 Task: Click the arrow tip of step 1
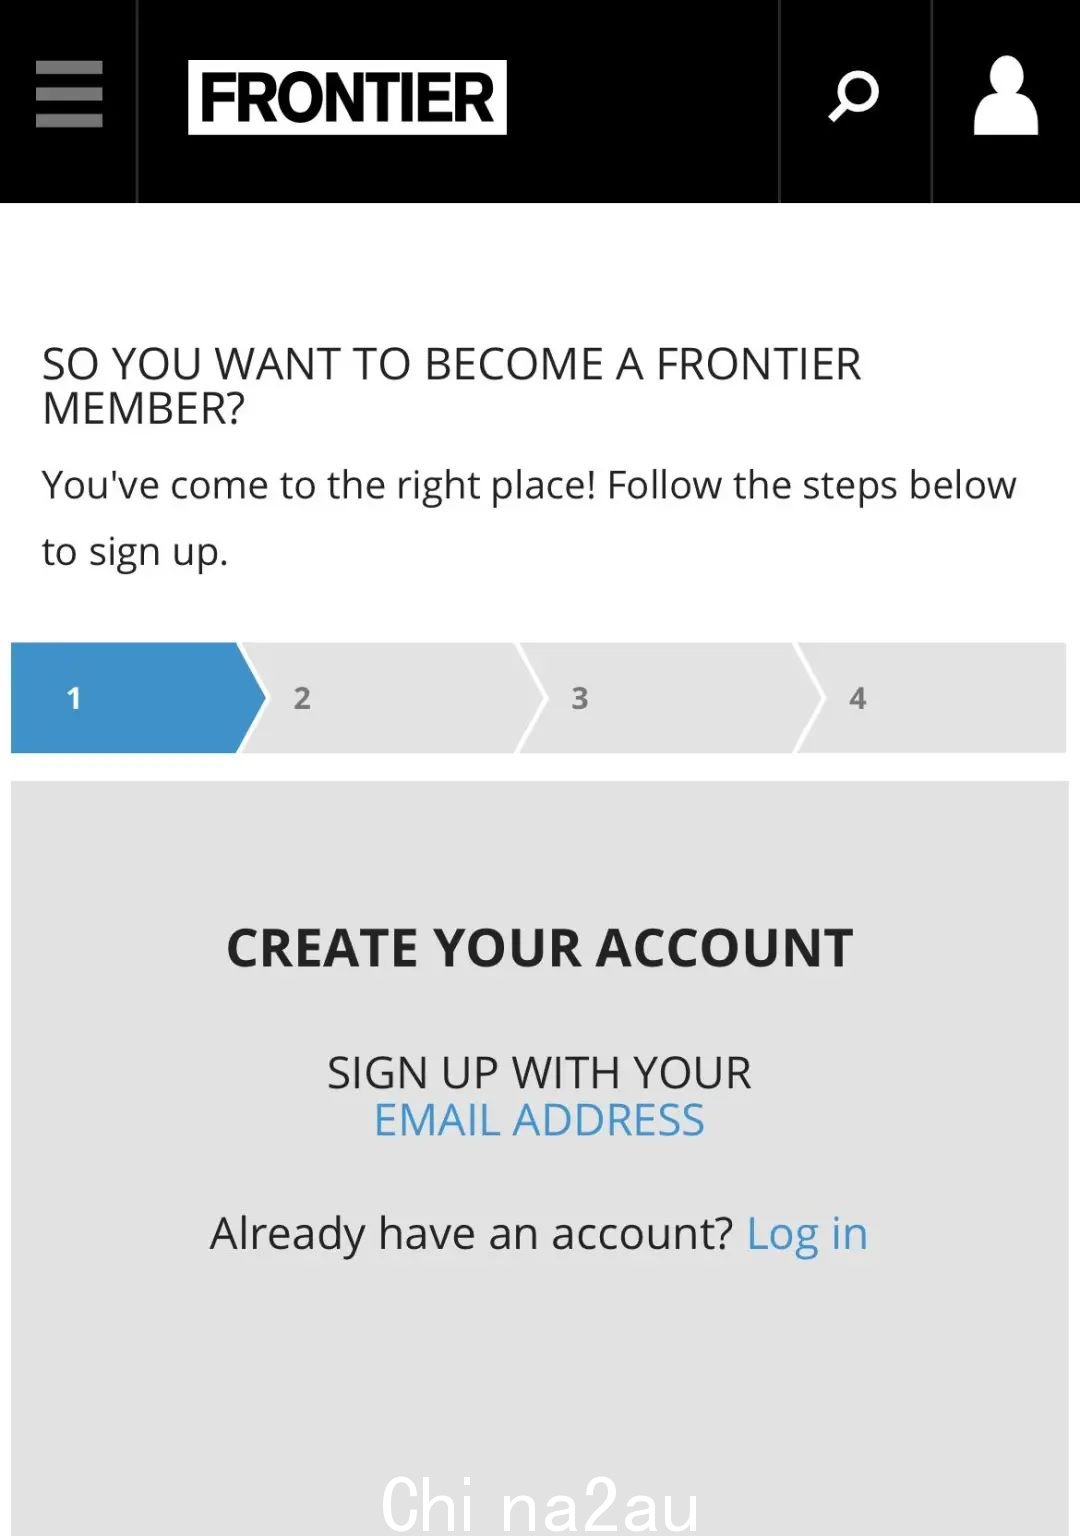click(254, 697)
